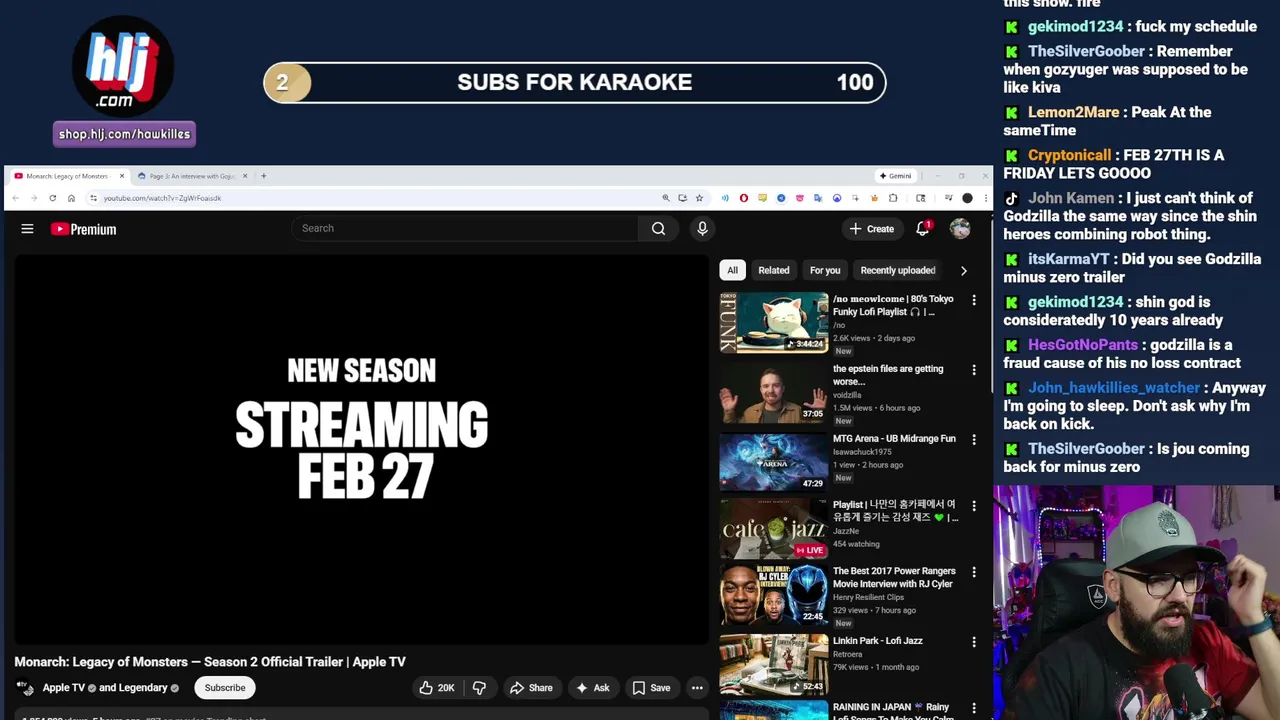Click the YouTube Premium logo

[84, 229]
